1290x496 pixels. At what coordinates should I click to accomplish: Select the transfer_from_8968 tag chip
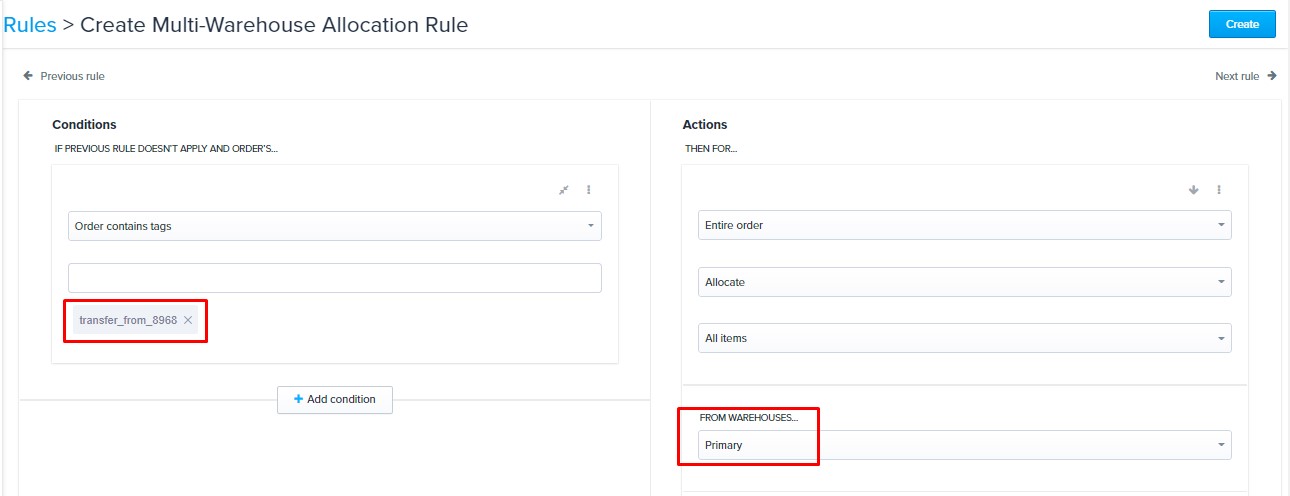point(128,320)
